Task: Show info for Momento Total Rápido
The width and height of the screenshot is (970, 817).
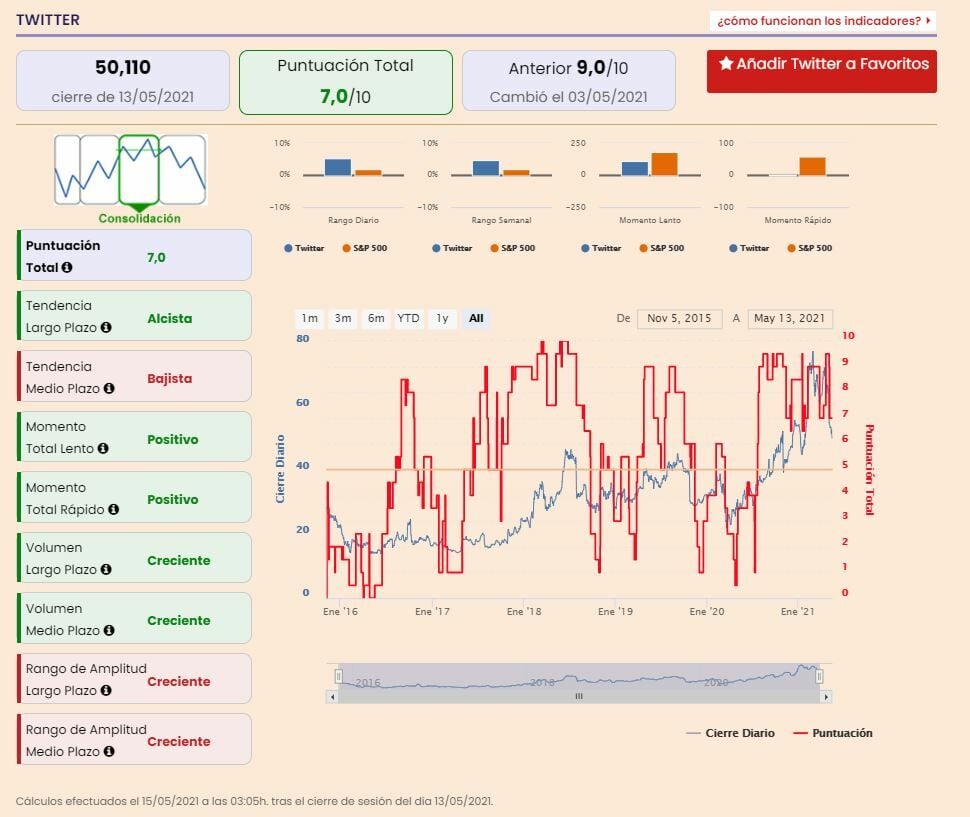Action: tap(113, 509)
